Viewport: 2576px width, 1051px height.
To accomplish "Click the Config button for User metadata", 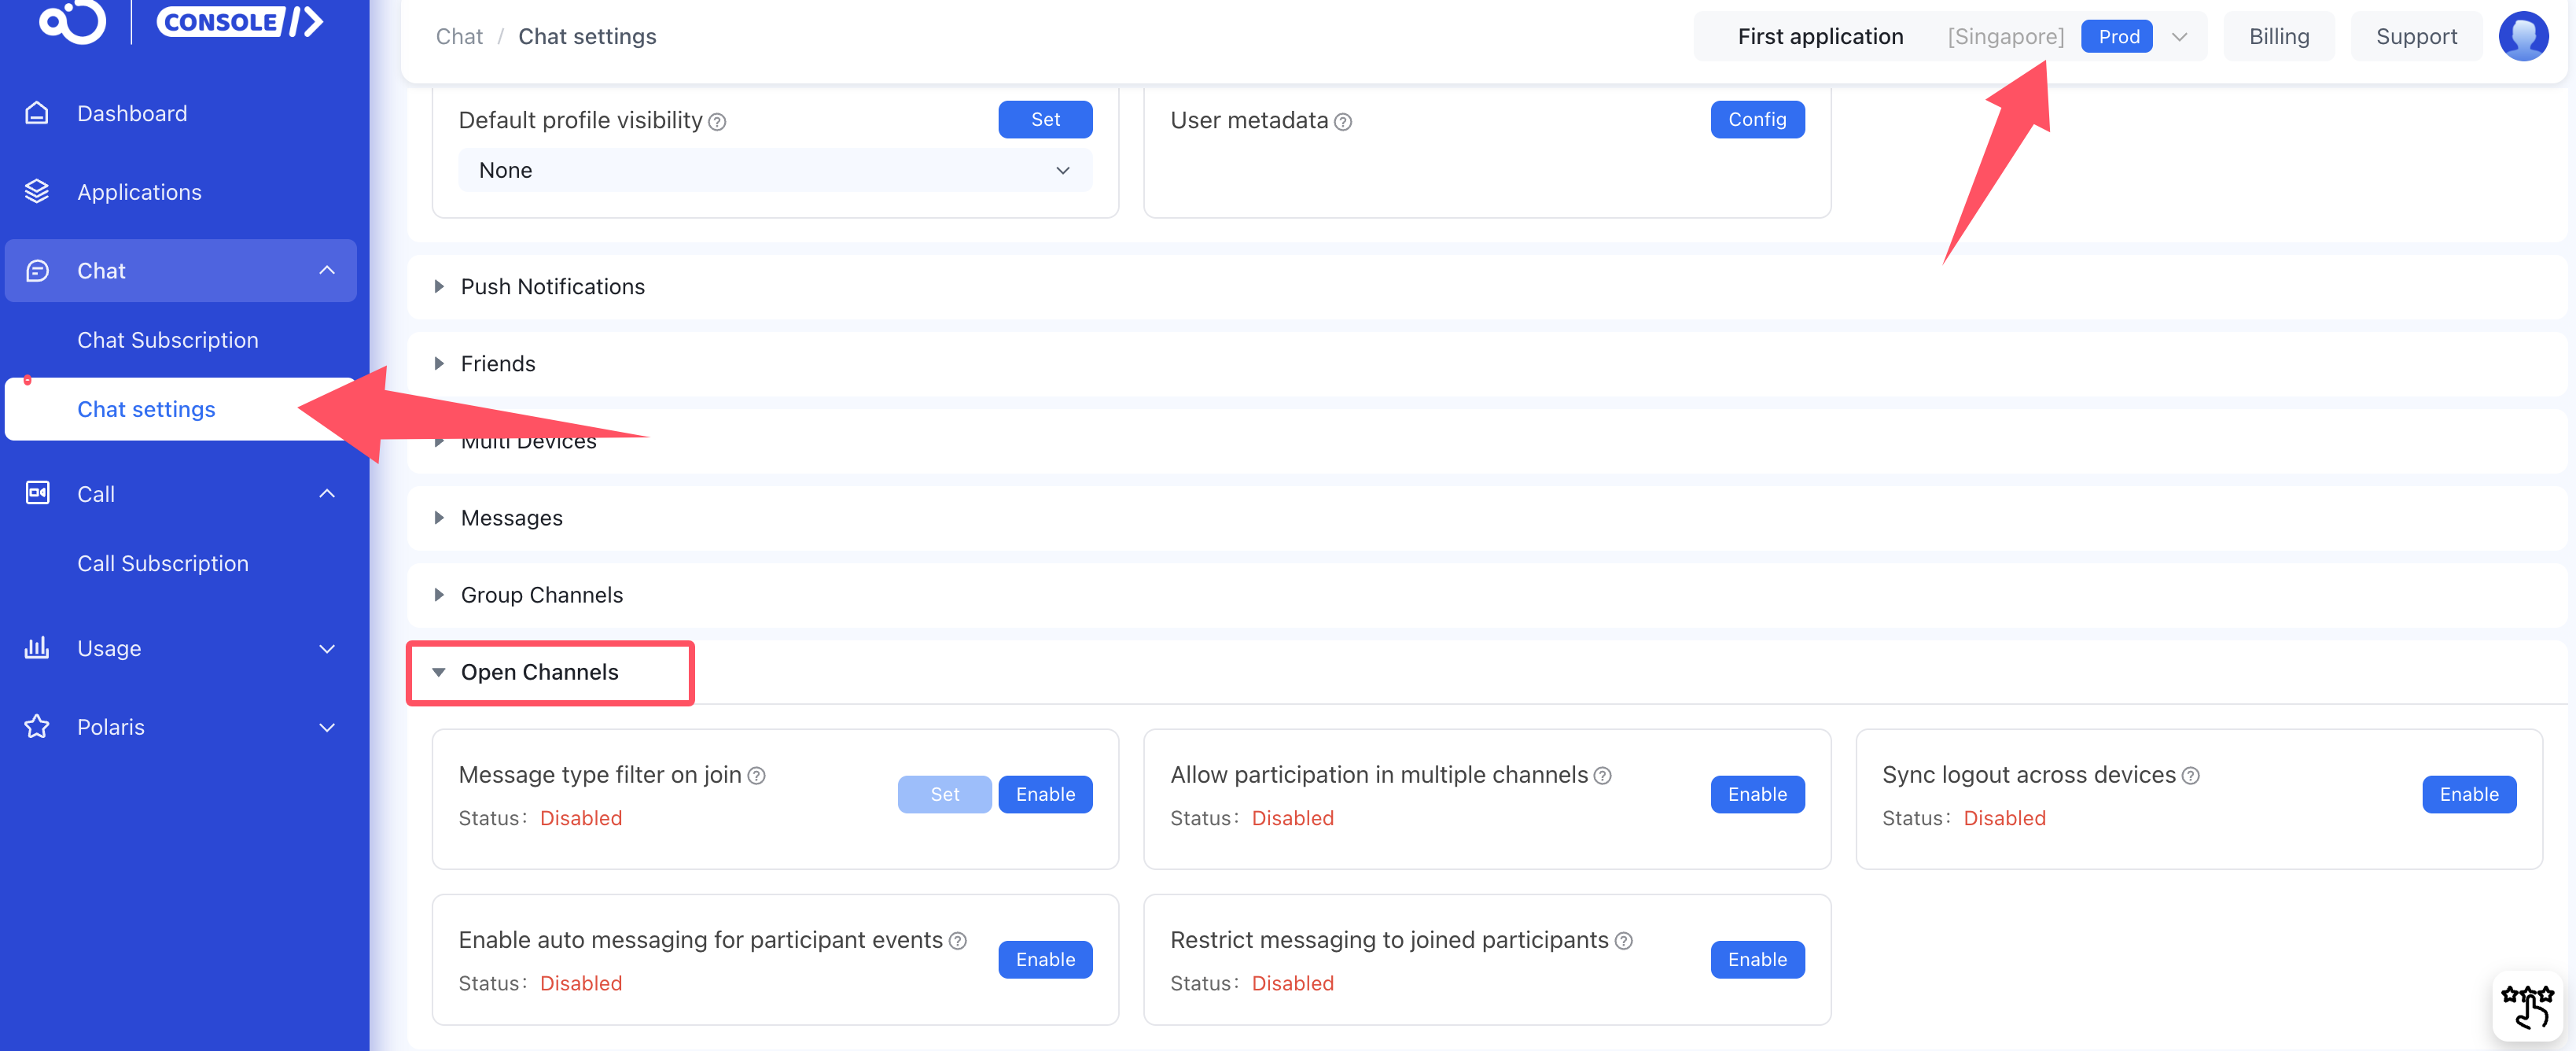I will click(1756, 120).
